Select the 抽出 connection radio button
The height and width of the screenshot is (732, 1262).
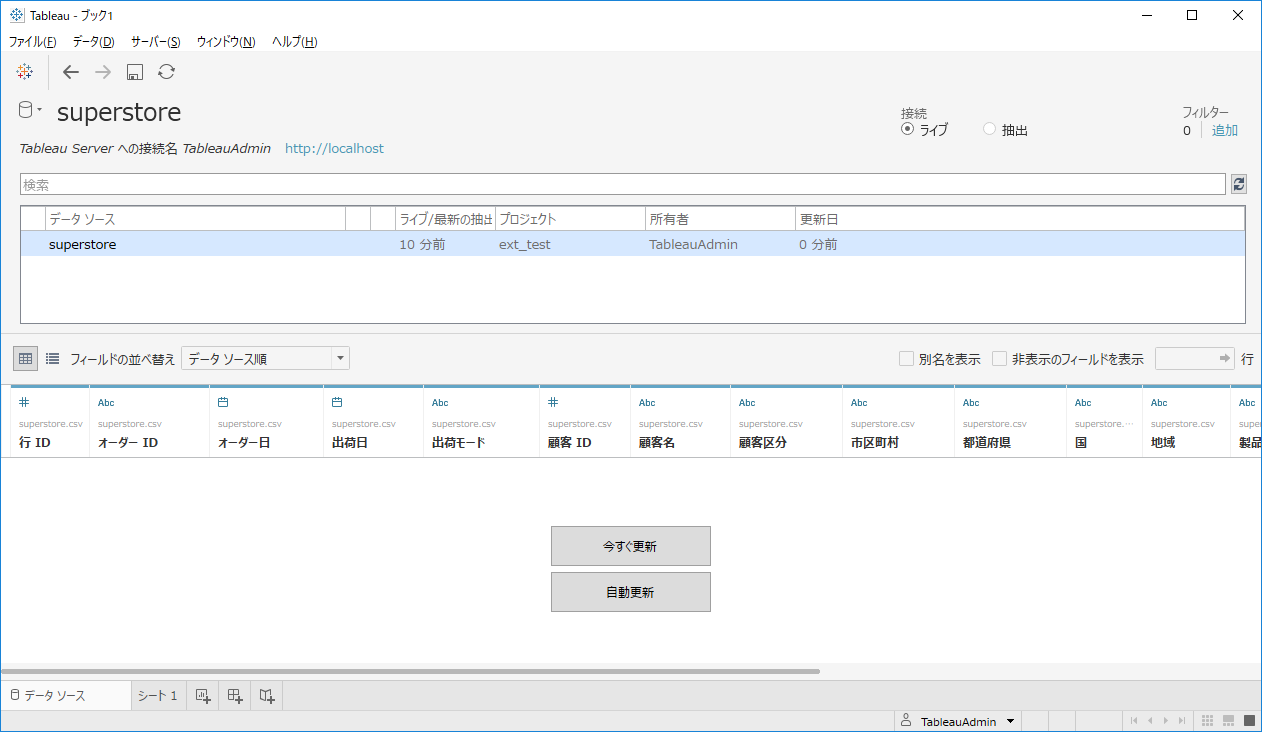click(989, 129)
